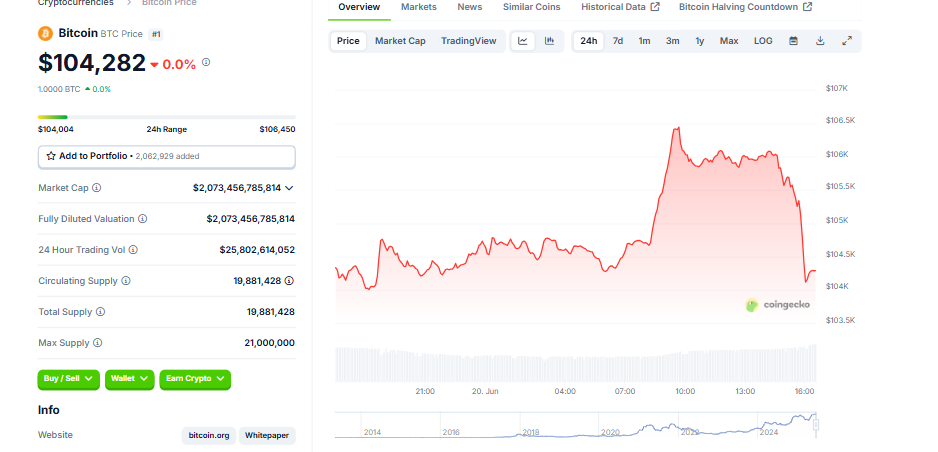Image resolution: width=938 pixels, height=452 pixels.
Task: Open the Earn Crypto dropdown
Action: [195, 379]
